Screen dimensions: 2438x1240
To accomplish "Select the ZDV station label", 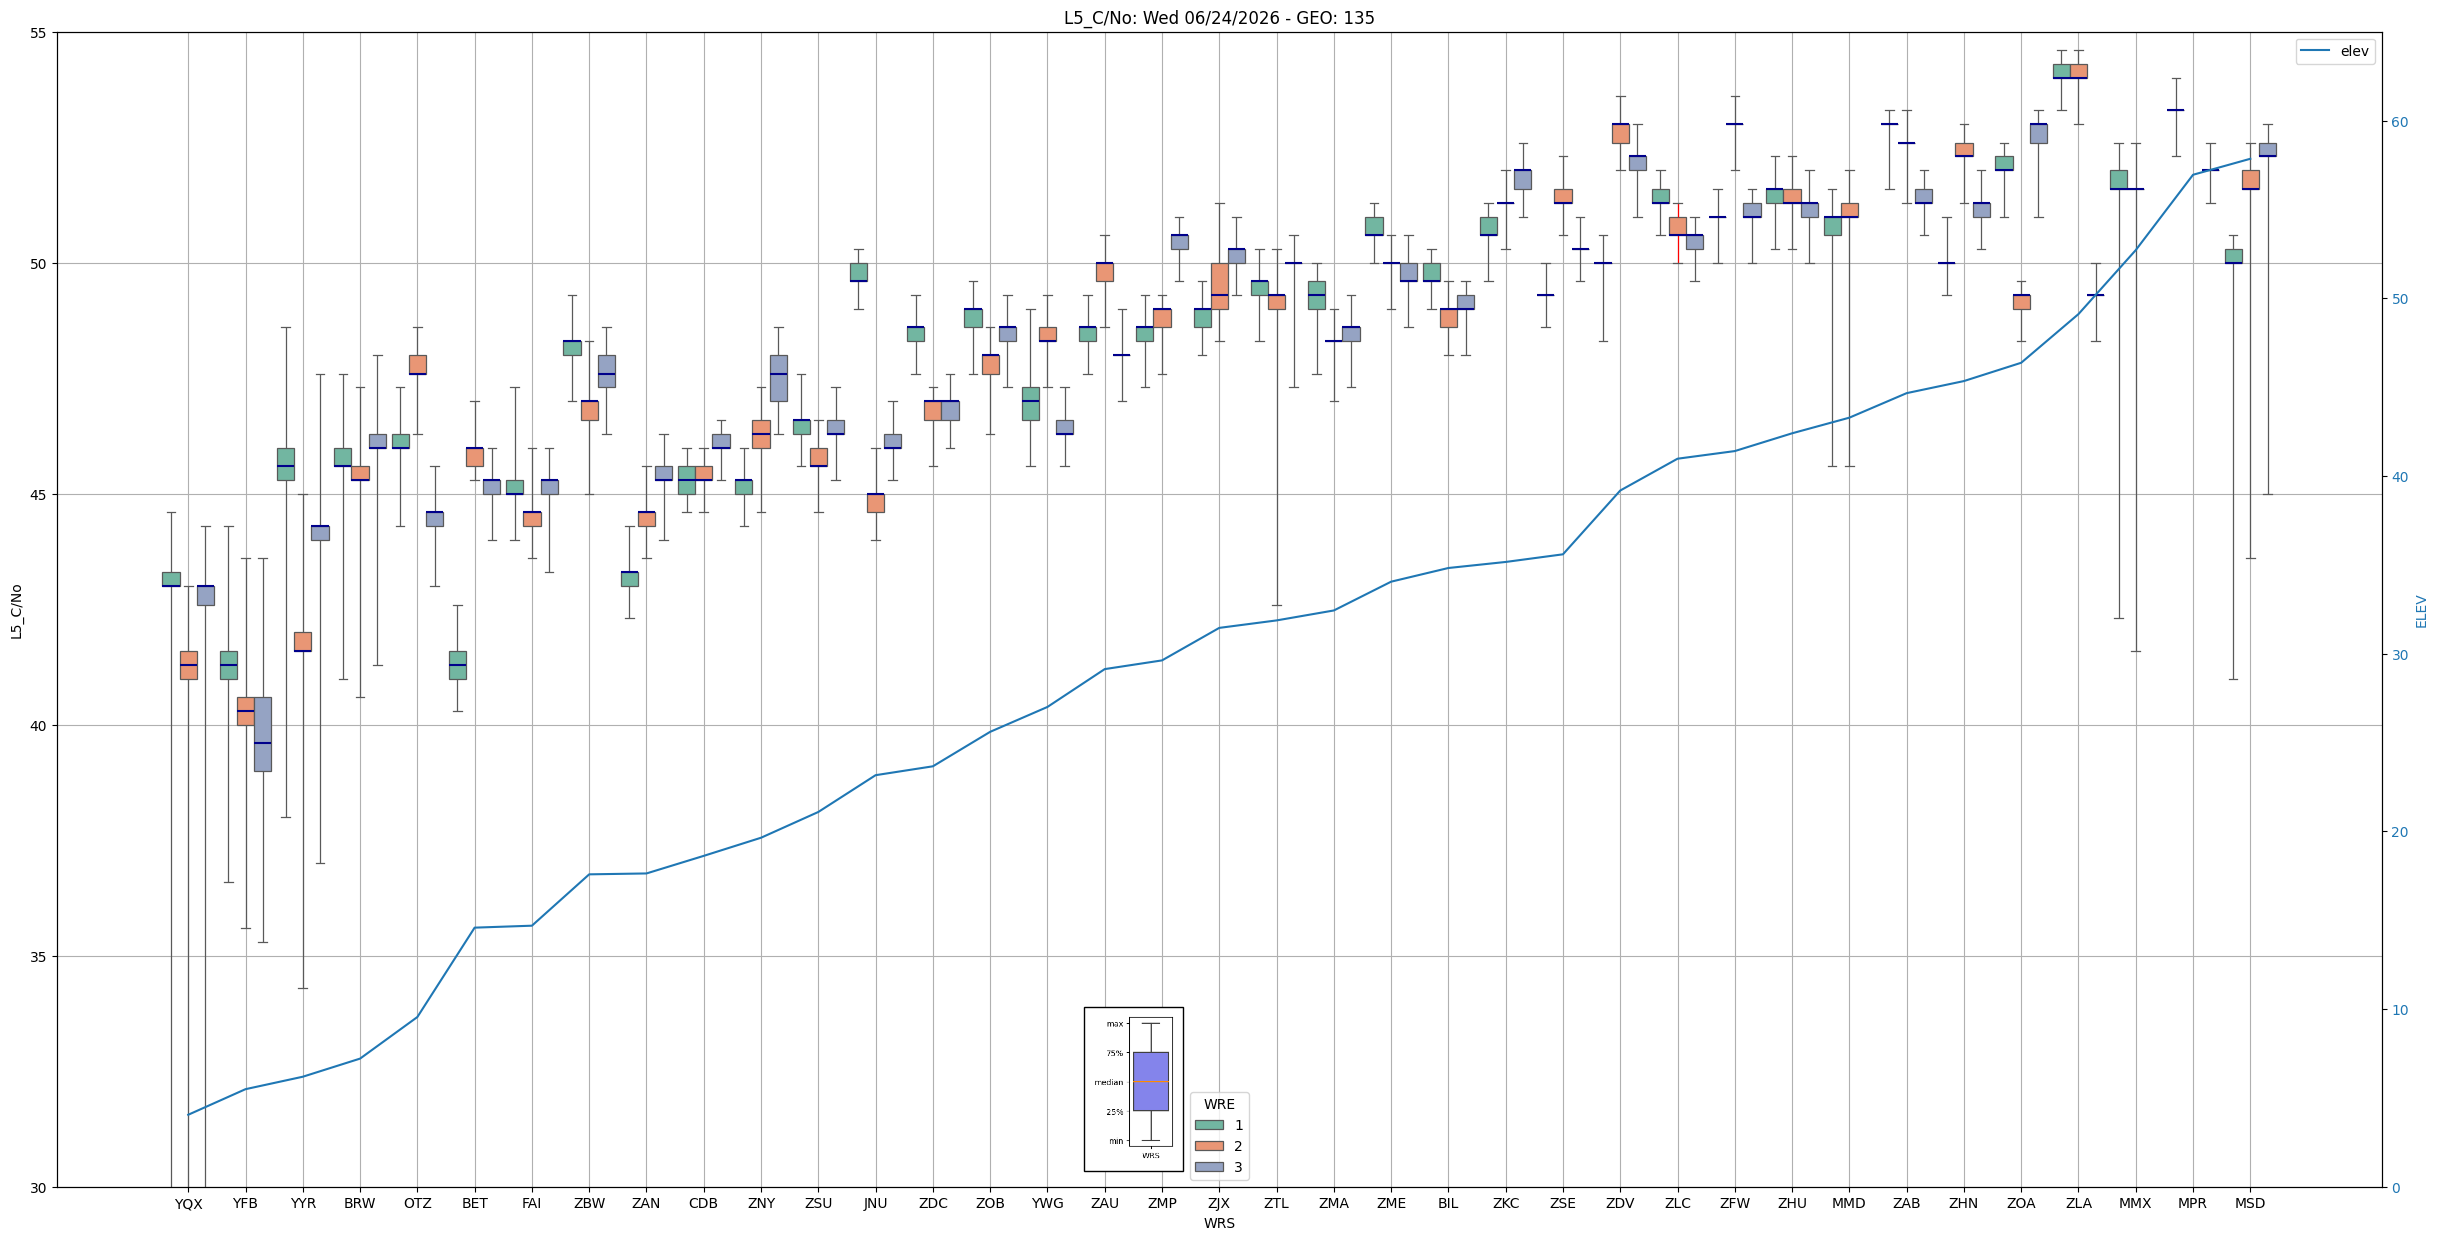I will 1620,1204.
